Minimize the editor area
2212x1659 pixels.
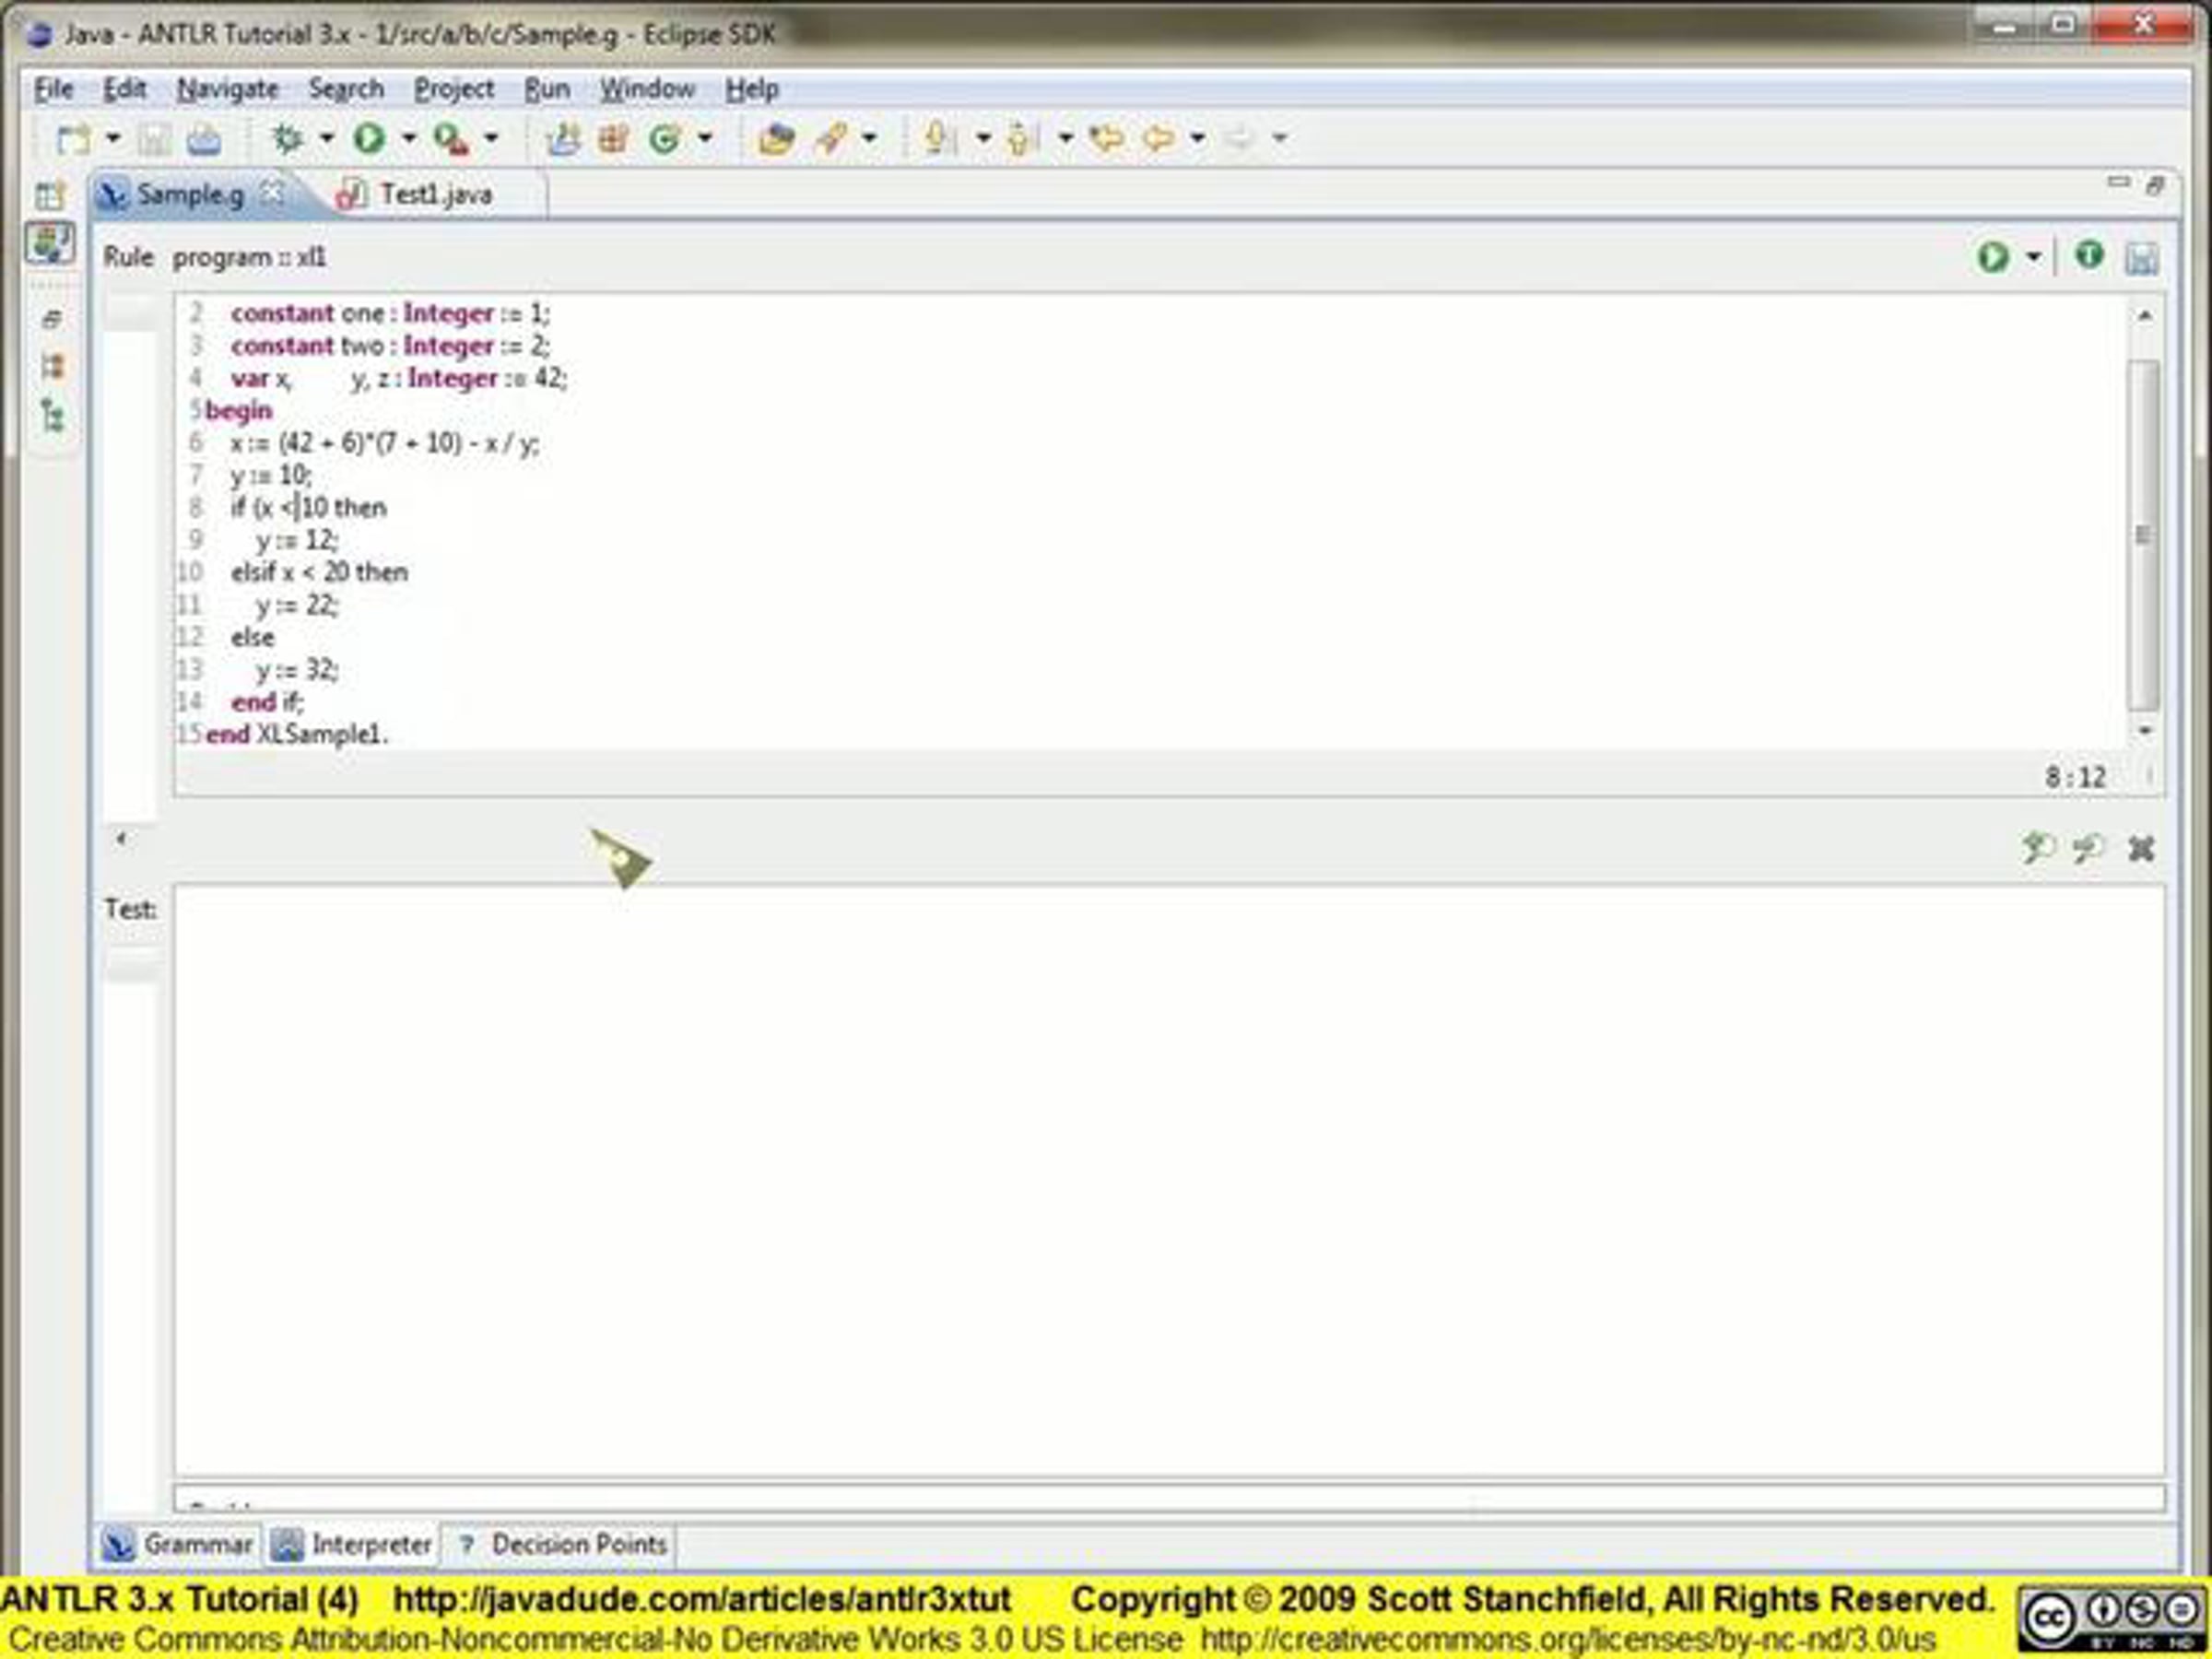2118,183
